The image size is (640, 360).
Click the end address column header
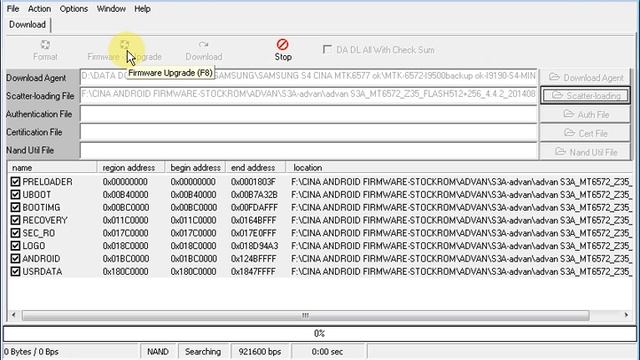point(256,167)
